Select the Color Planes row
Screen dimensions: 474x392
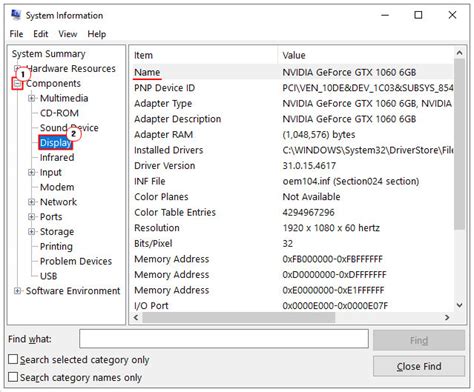(292, 197)
